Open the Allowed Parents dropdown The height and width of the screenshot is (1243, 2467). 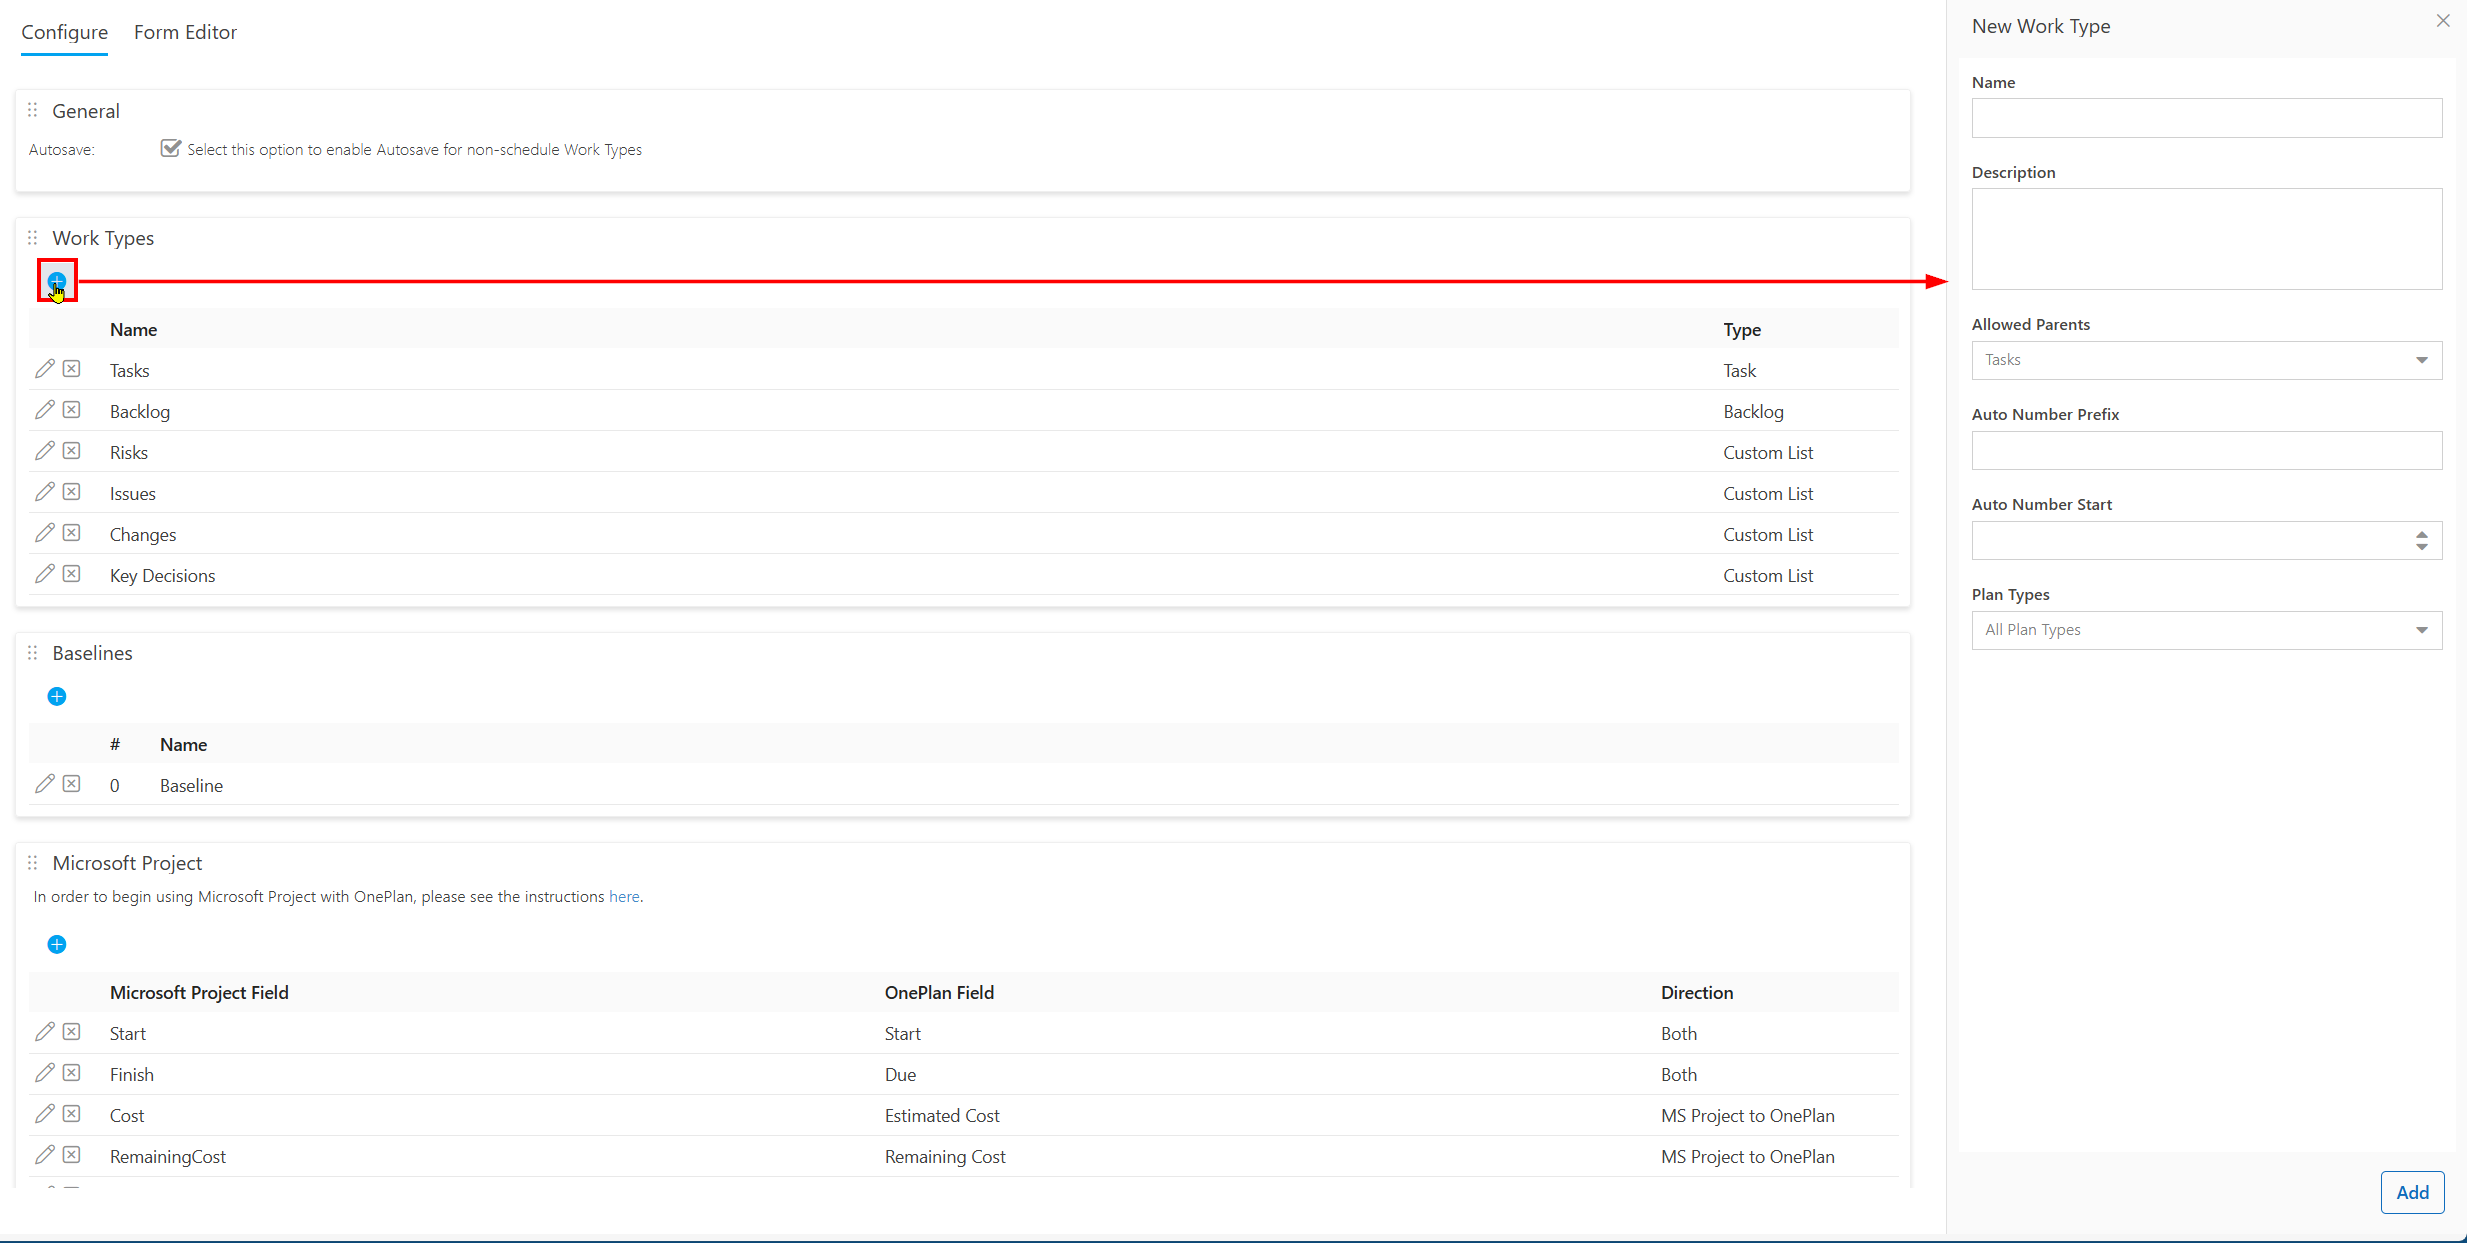click(2206, 360)
